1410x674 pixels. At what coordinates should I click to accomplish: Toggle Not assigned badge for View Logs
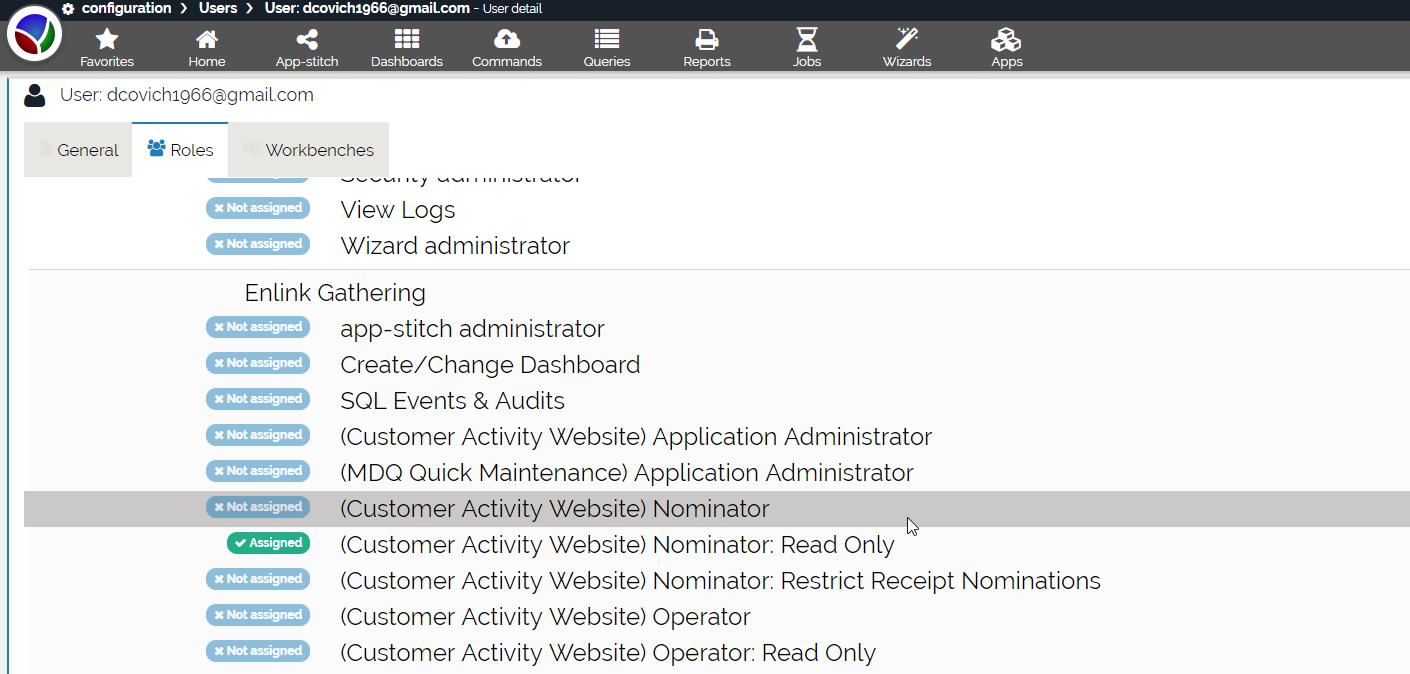[x=258, y=208]
